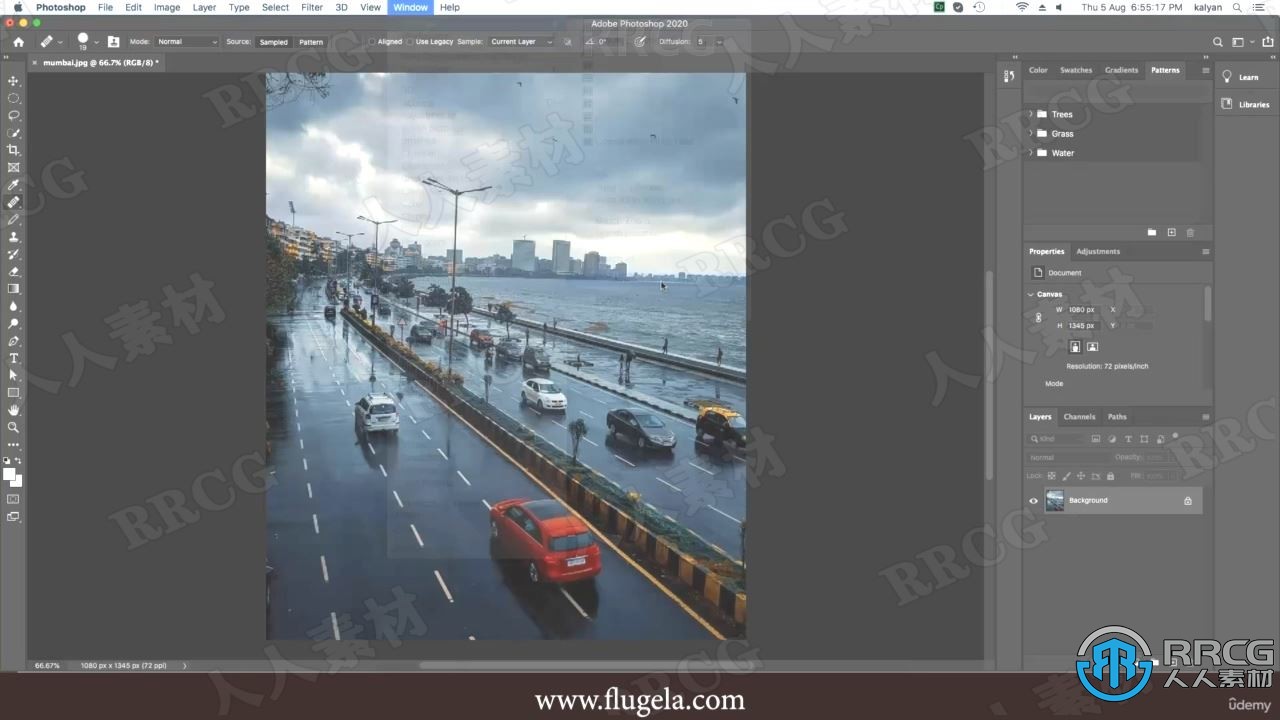Enable the Use Legacy checkbox
Screen dimensions: 1280x720
(x=410, y=42)
